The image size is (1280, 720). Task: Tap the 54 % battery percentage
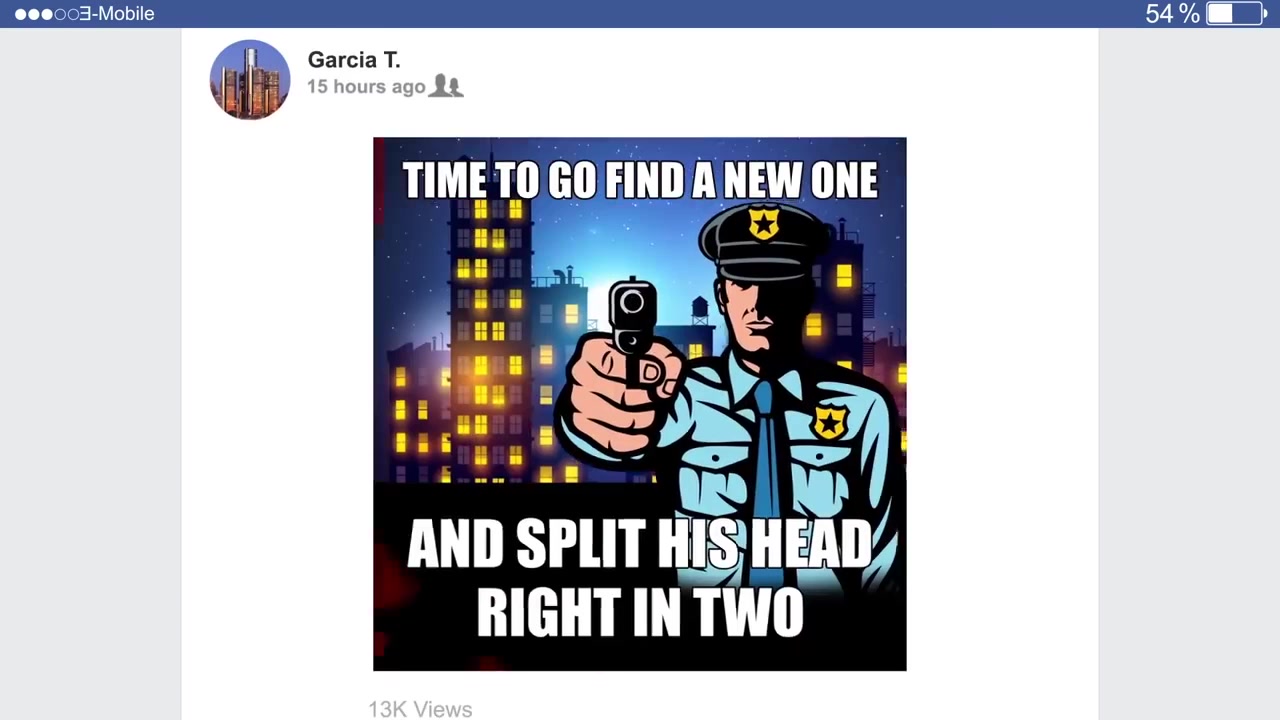pyautogui.click(x=1172, y=14)
